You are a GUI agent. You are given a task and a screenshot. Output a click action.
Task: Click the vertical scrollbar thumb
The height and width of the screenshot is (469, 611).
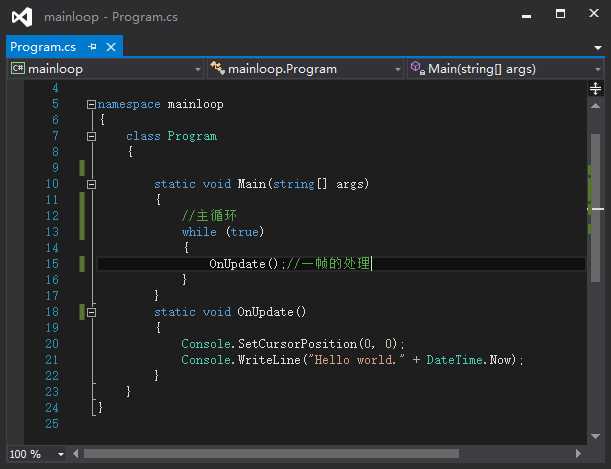[x=595, y=208]
